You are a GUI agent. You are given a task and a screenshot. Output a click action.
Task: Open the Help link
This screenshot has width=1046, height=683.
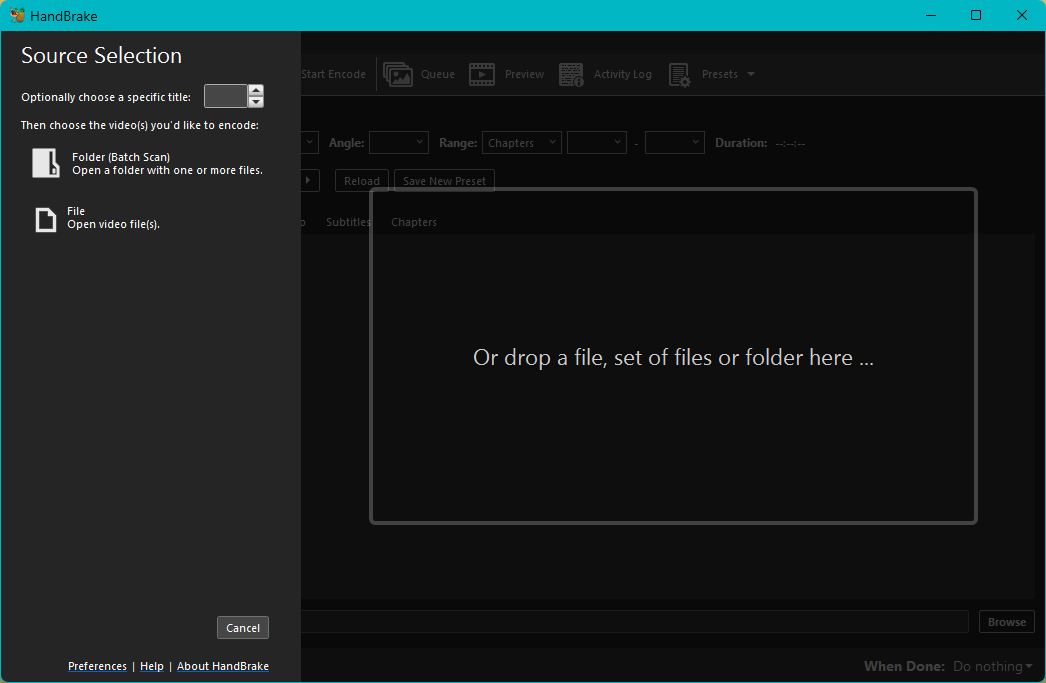pos(151,666)
